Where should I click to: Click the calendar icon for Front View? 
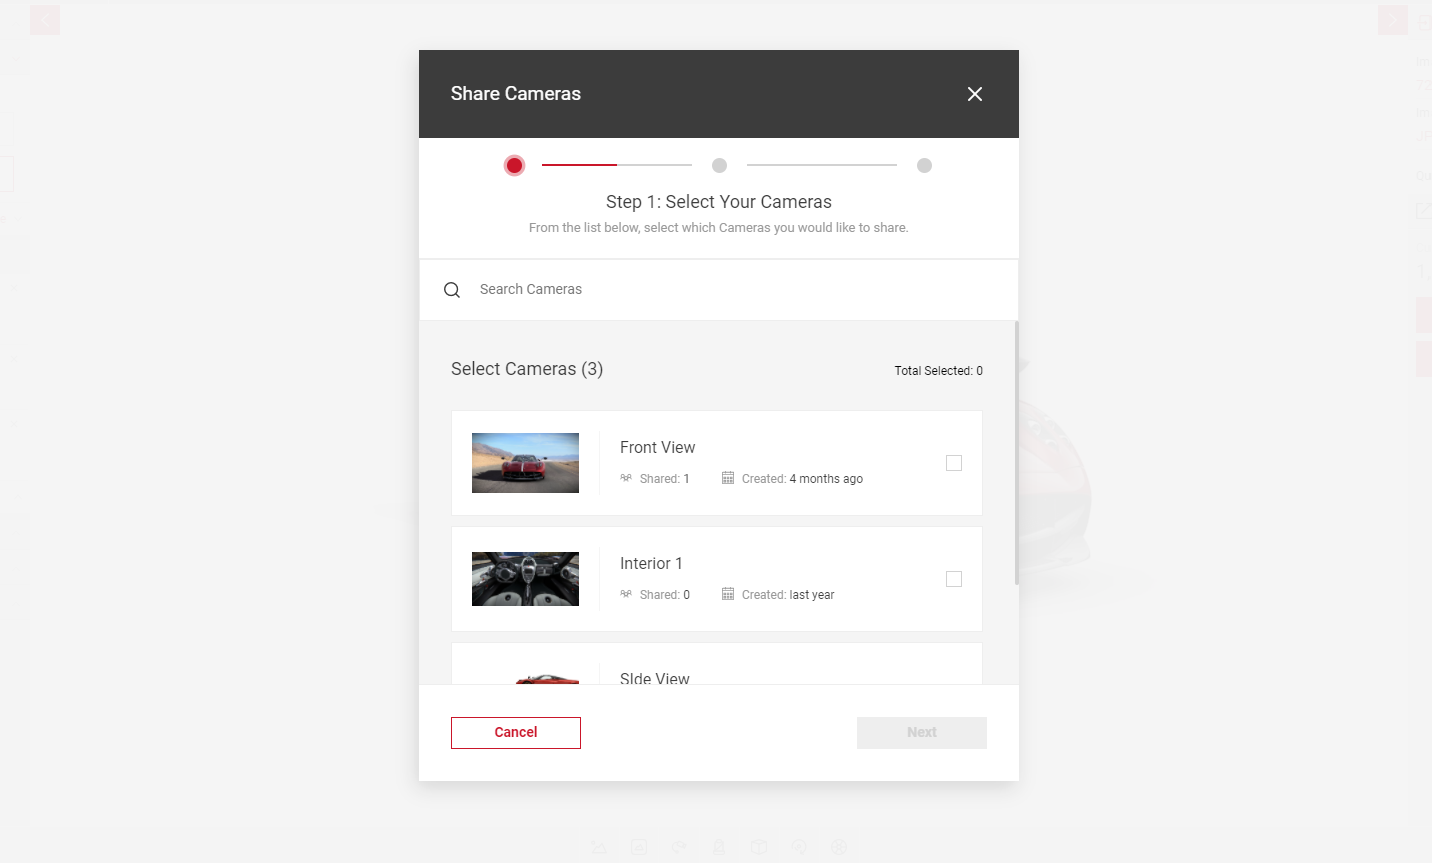click(x=728, y=478)
